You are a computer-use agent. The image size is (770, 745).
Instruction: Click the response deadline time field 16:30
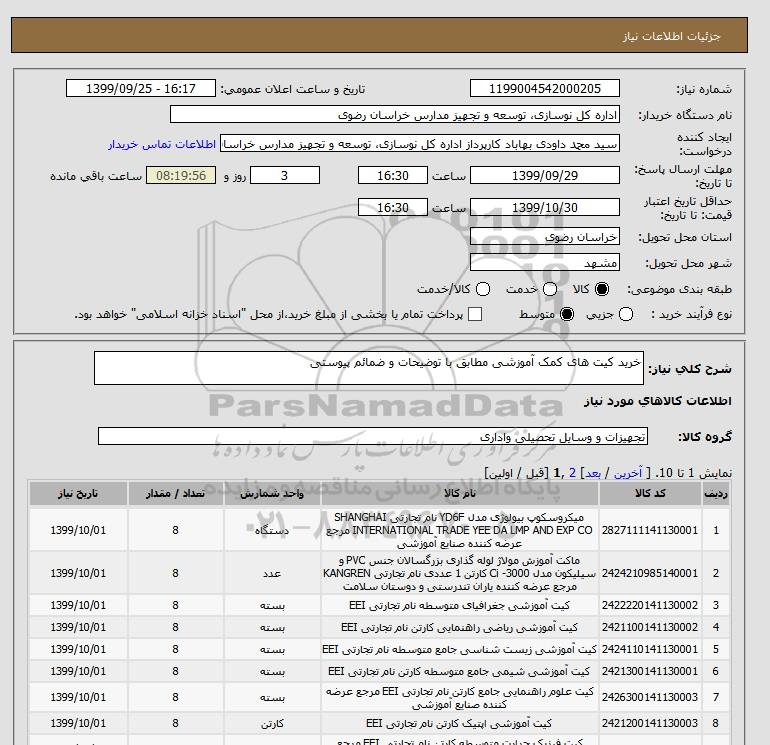click(x=393, y=175)
